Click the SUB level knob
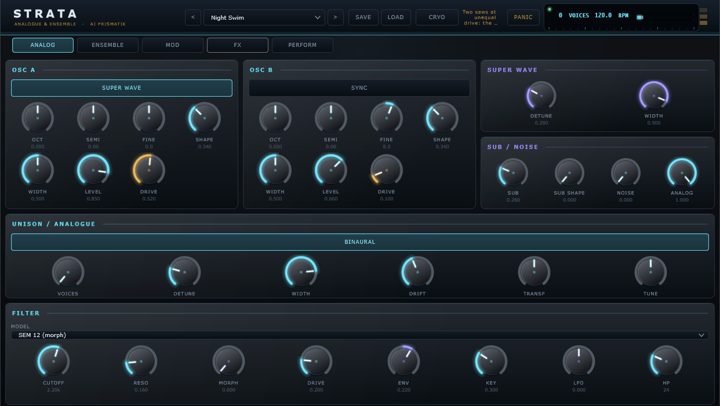The width and height of the screenshot is (720, 406). 513,173
